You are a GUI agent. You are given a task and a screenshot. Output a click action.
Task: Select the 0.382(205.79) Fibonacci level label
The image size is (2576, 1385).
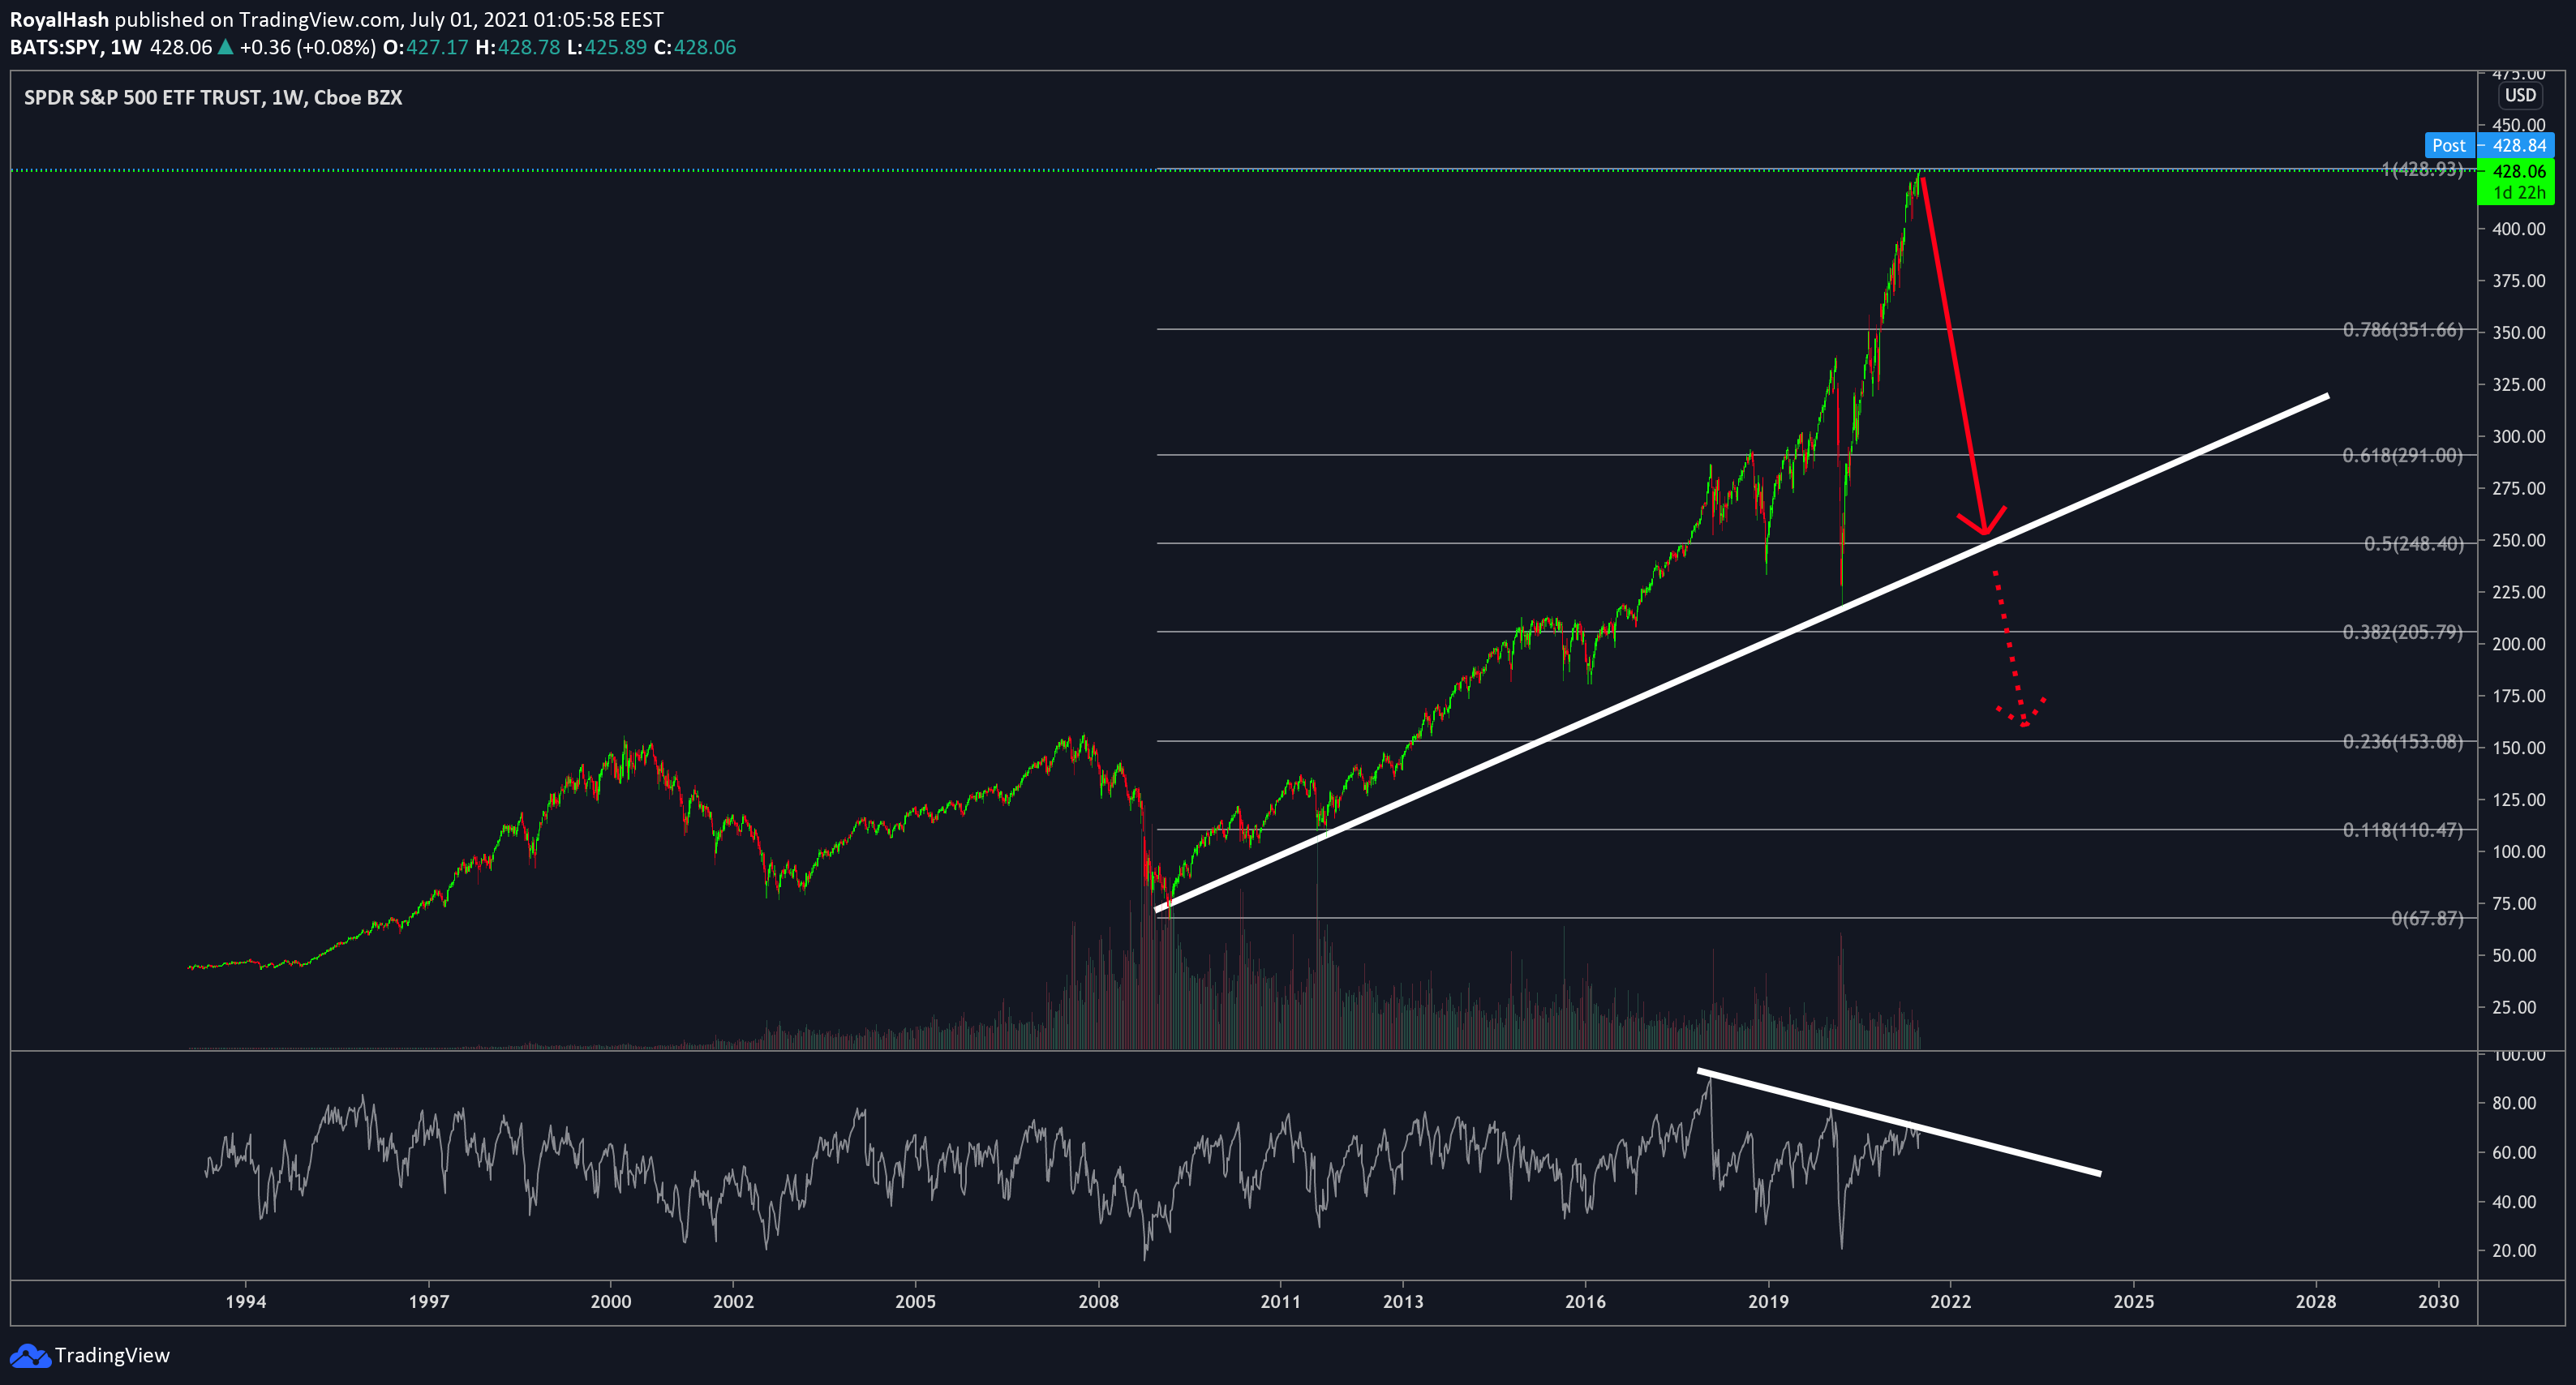click(x=2402, y=631)
